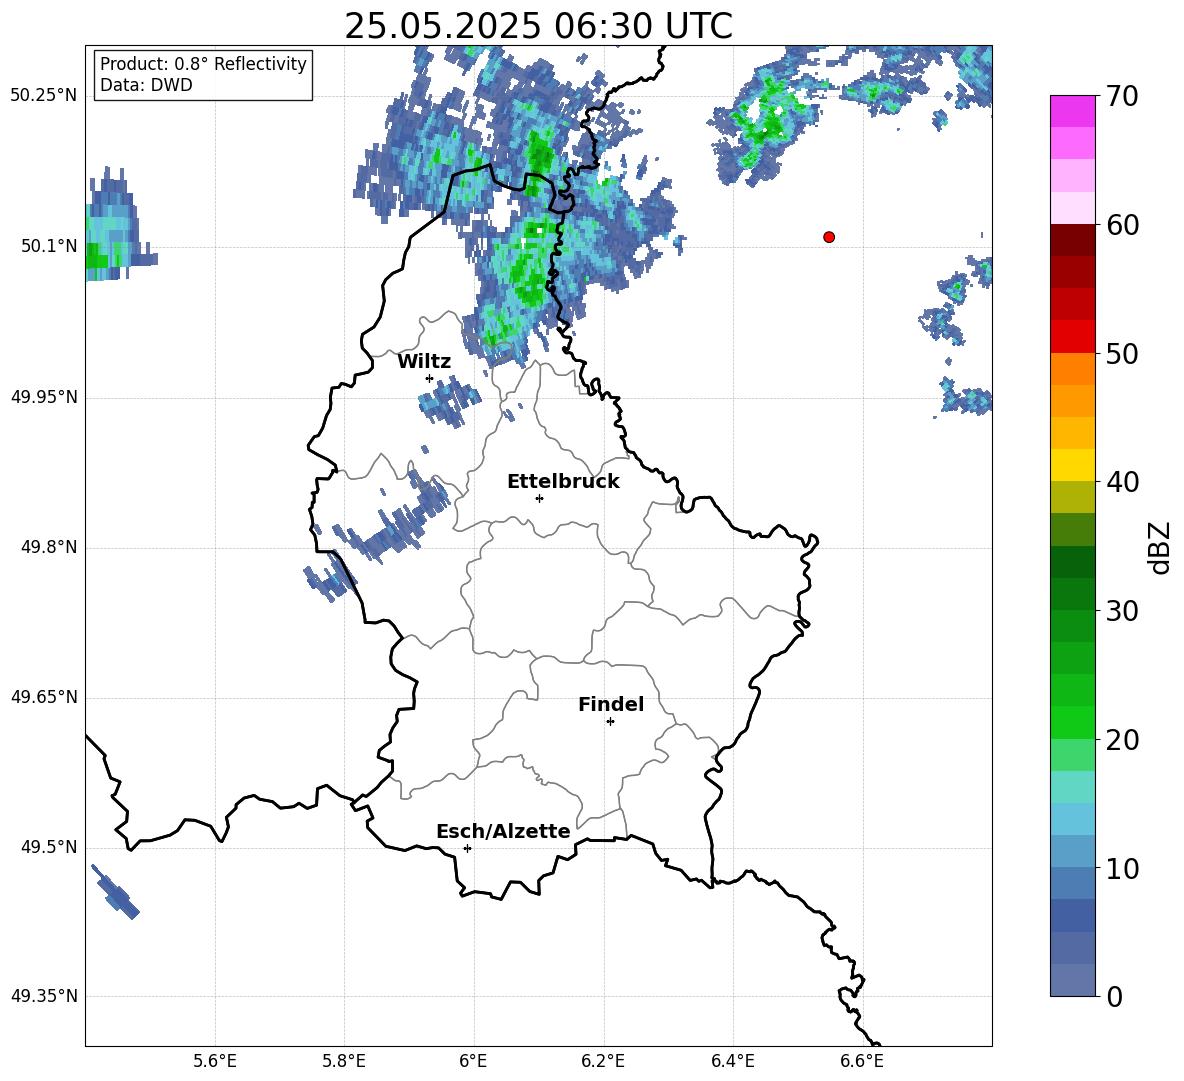Image resolution: width=1184 pixels, height=1081 pixels.
Task: Click the 6.6°E longitude label
Action: (862, 1061)
